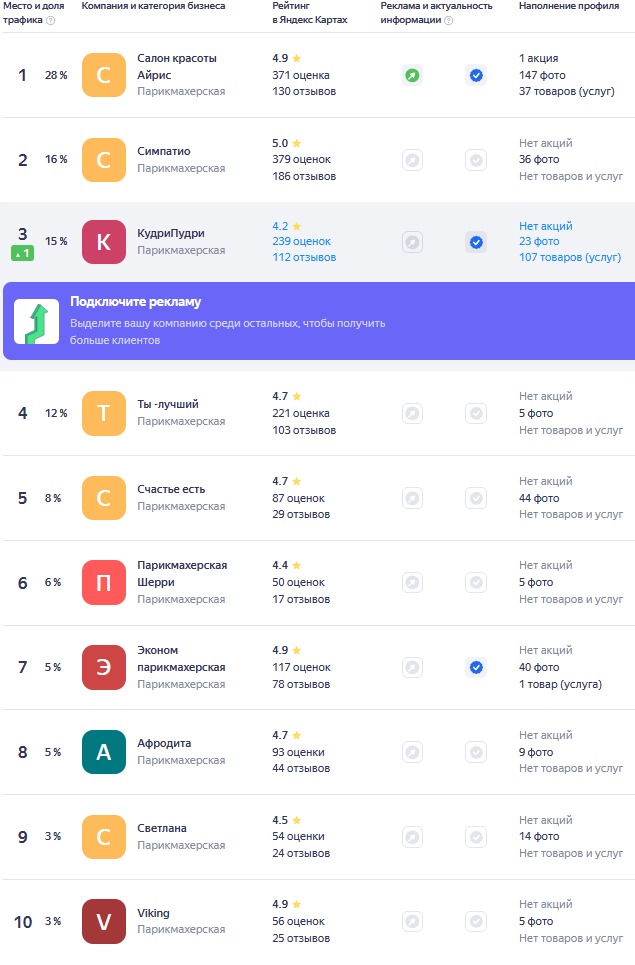Click the pink 'К' avatar of КудриПудри
Screen dimensions: 635x965
pyautogui.click(x=104, y=242)
